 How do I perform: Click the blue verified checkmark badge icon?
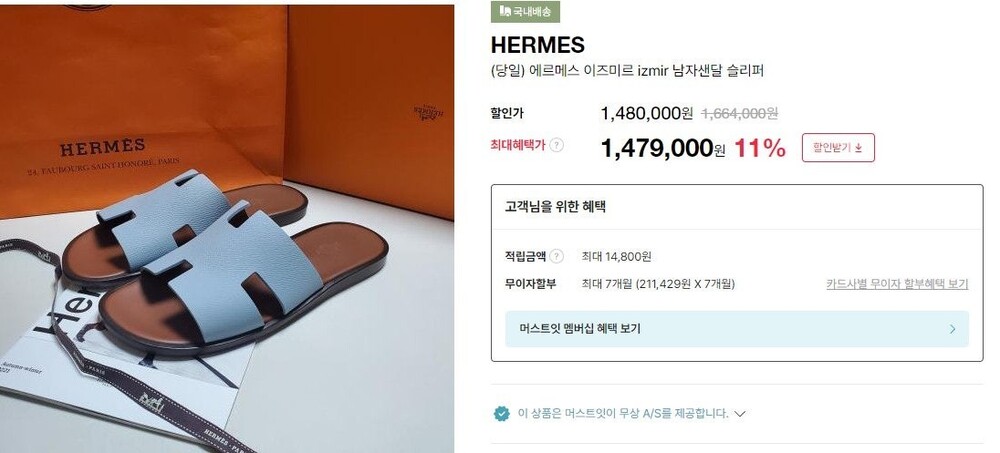pos(502,413)
